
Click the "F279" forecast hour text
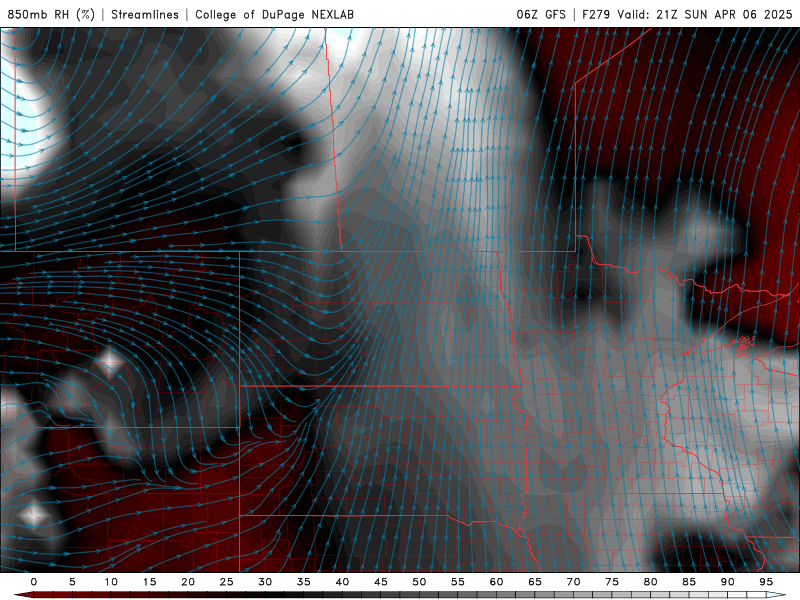point(595,14)
